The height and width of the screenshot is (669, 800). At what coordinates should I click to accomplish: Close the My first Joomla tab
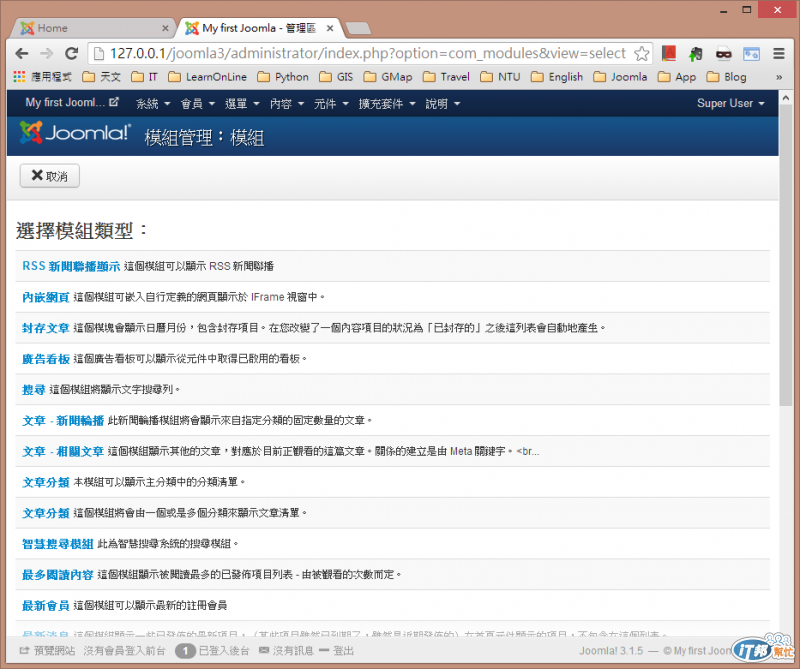click(330, 29)
